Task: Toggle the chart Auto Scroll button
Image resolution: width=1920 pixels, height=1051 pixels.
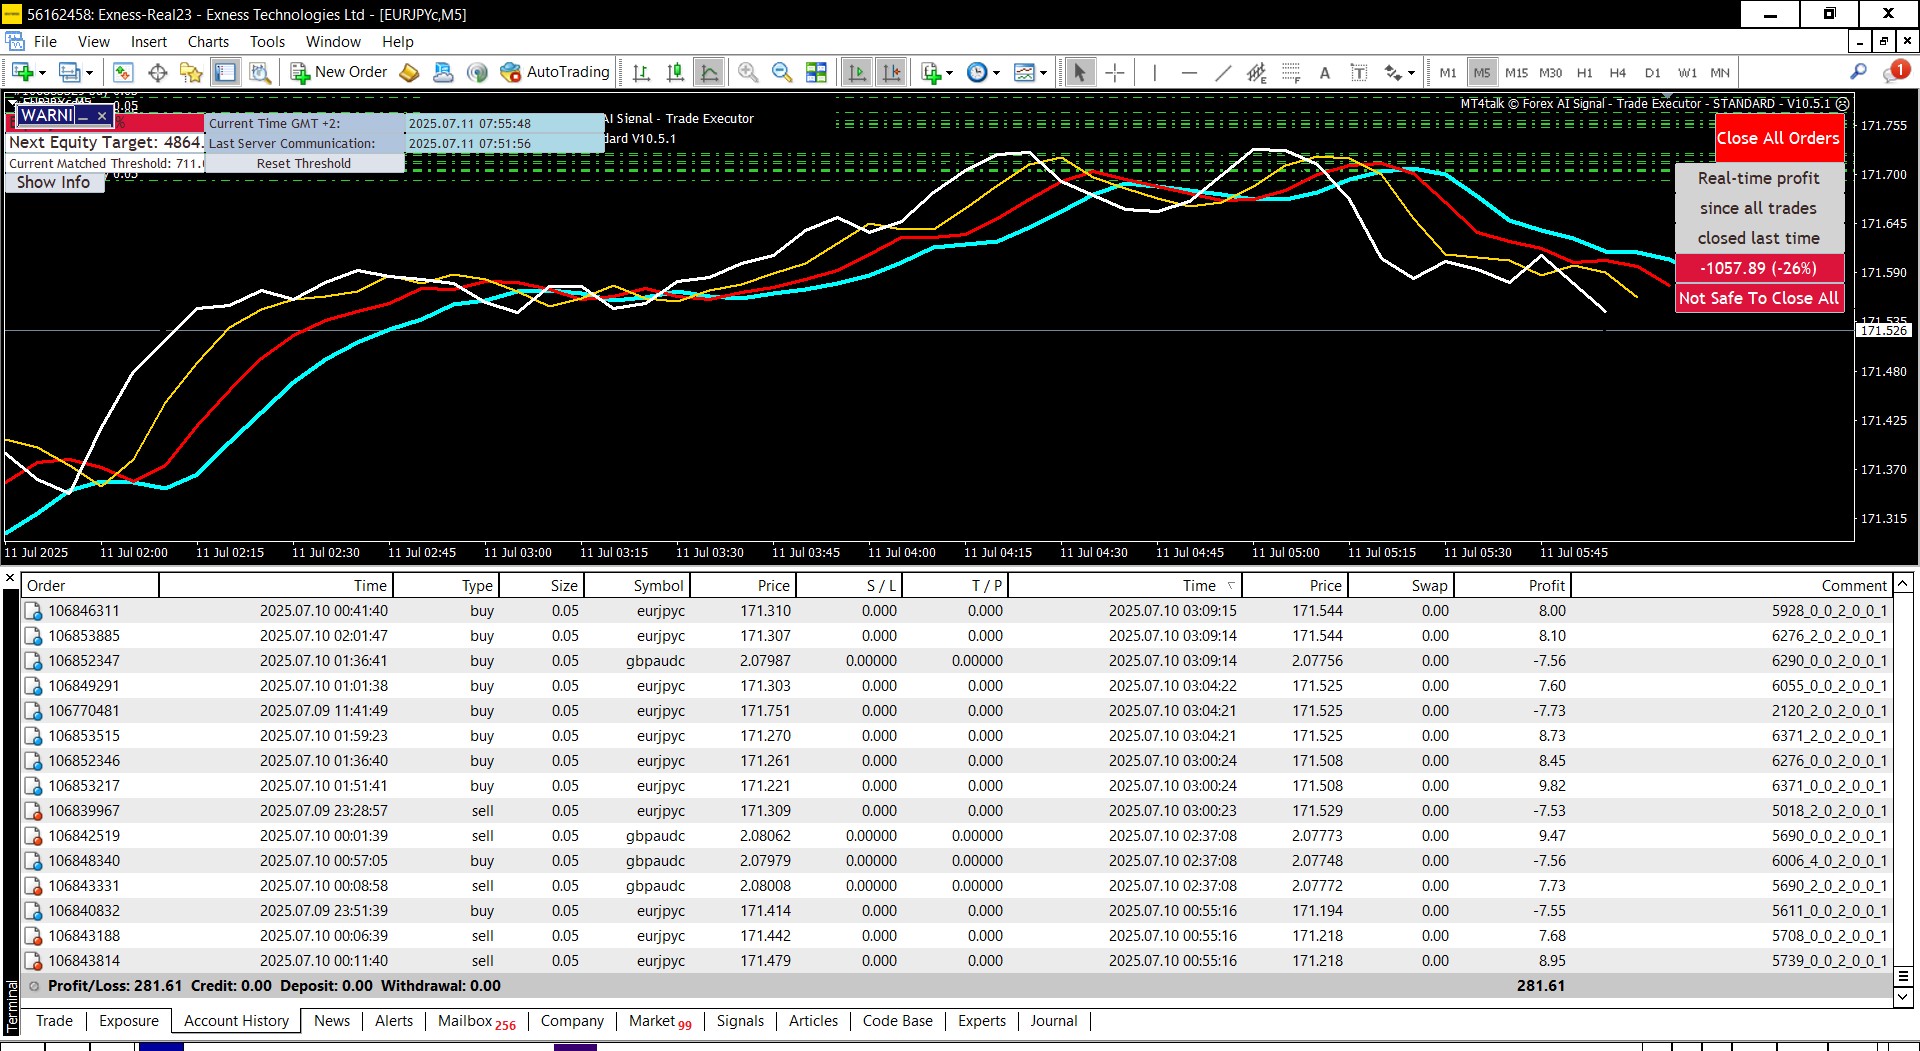Action: click(857, 72)
